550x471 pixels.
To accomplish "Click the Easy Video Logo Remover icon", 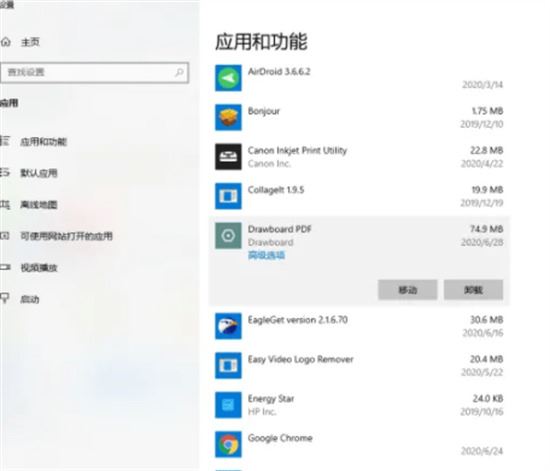I will tap(228, 365).
